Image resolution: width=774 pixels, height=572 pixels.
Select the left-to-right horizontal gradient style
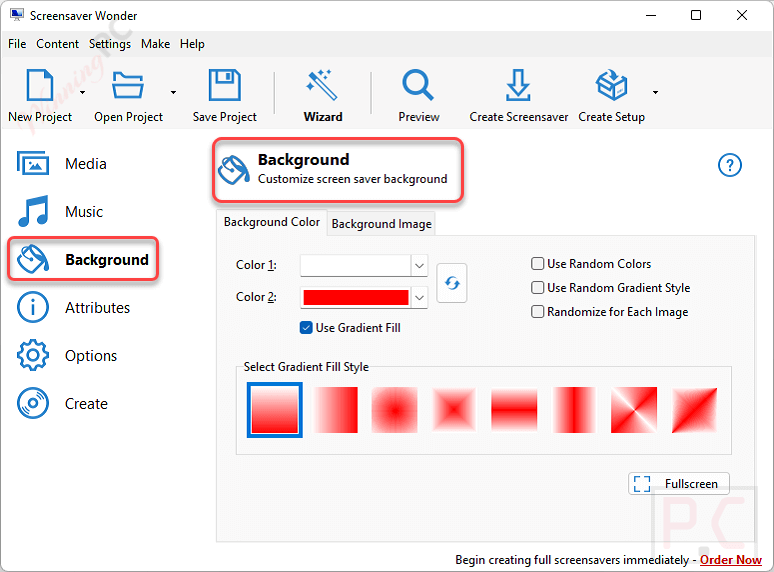click(335, 410)
